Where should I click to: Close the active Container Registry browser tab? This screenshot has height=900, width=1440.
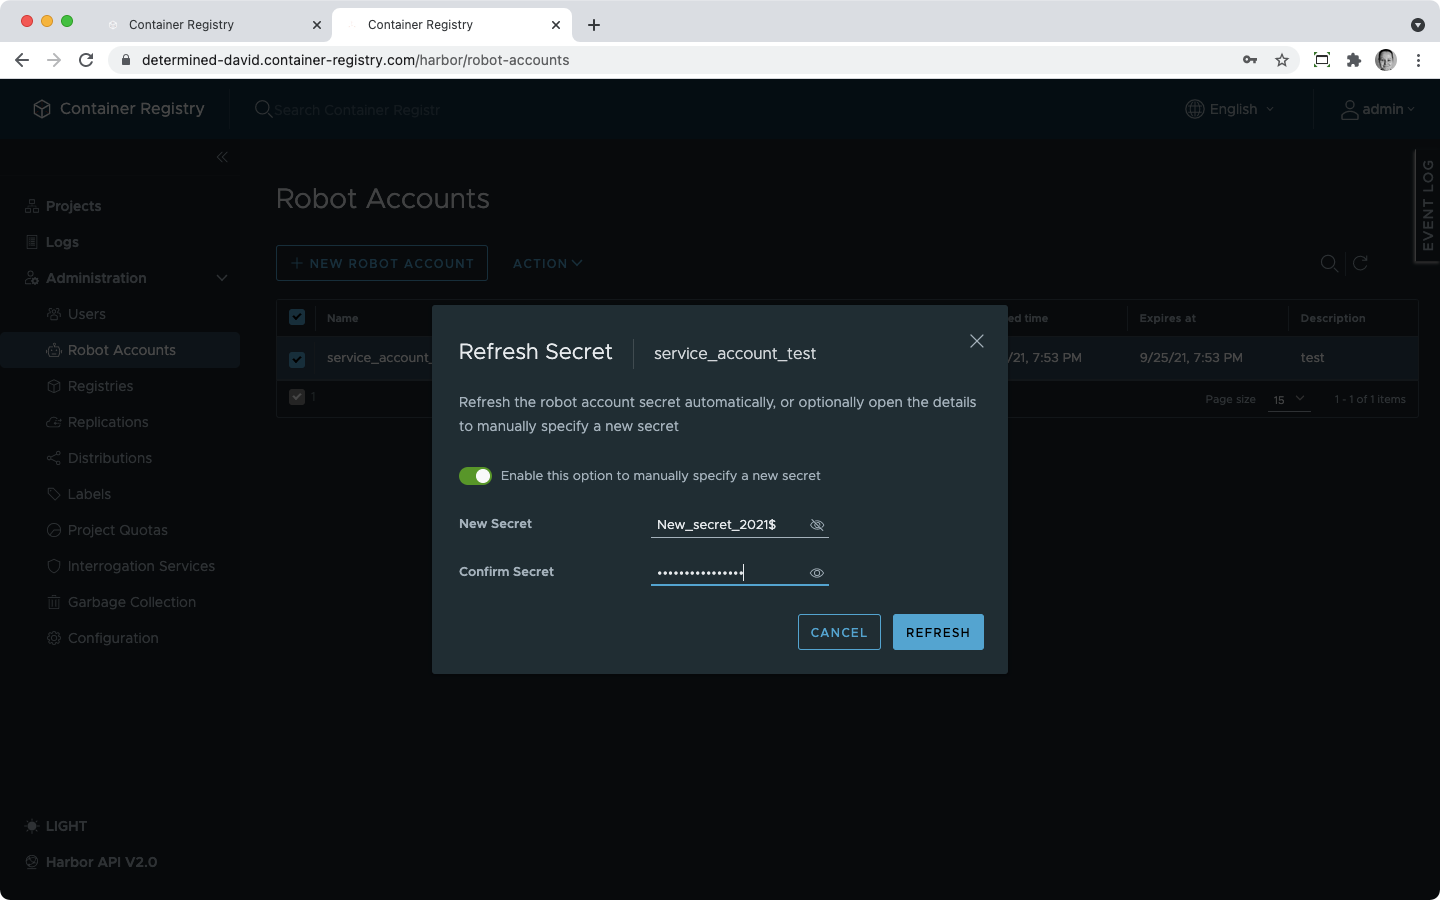[556, 25]
